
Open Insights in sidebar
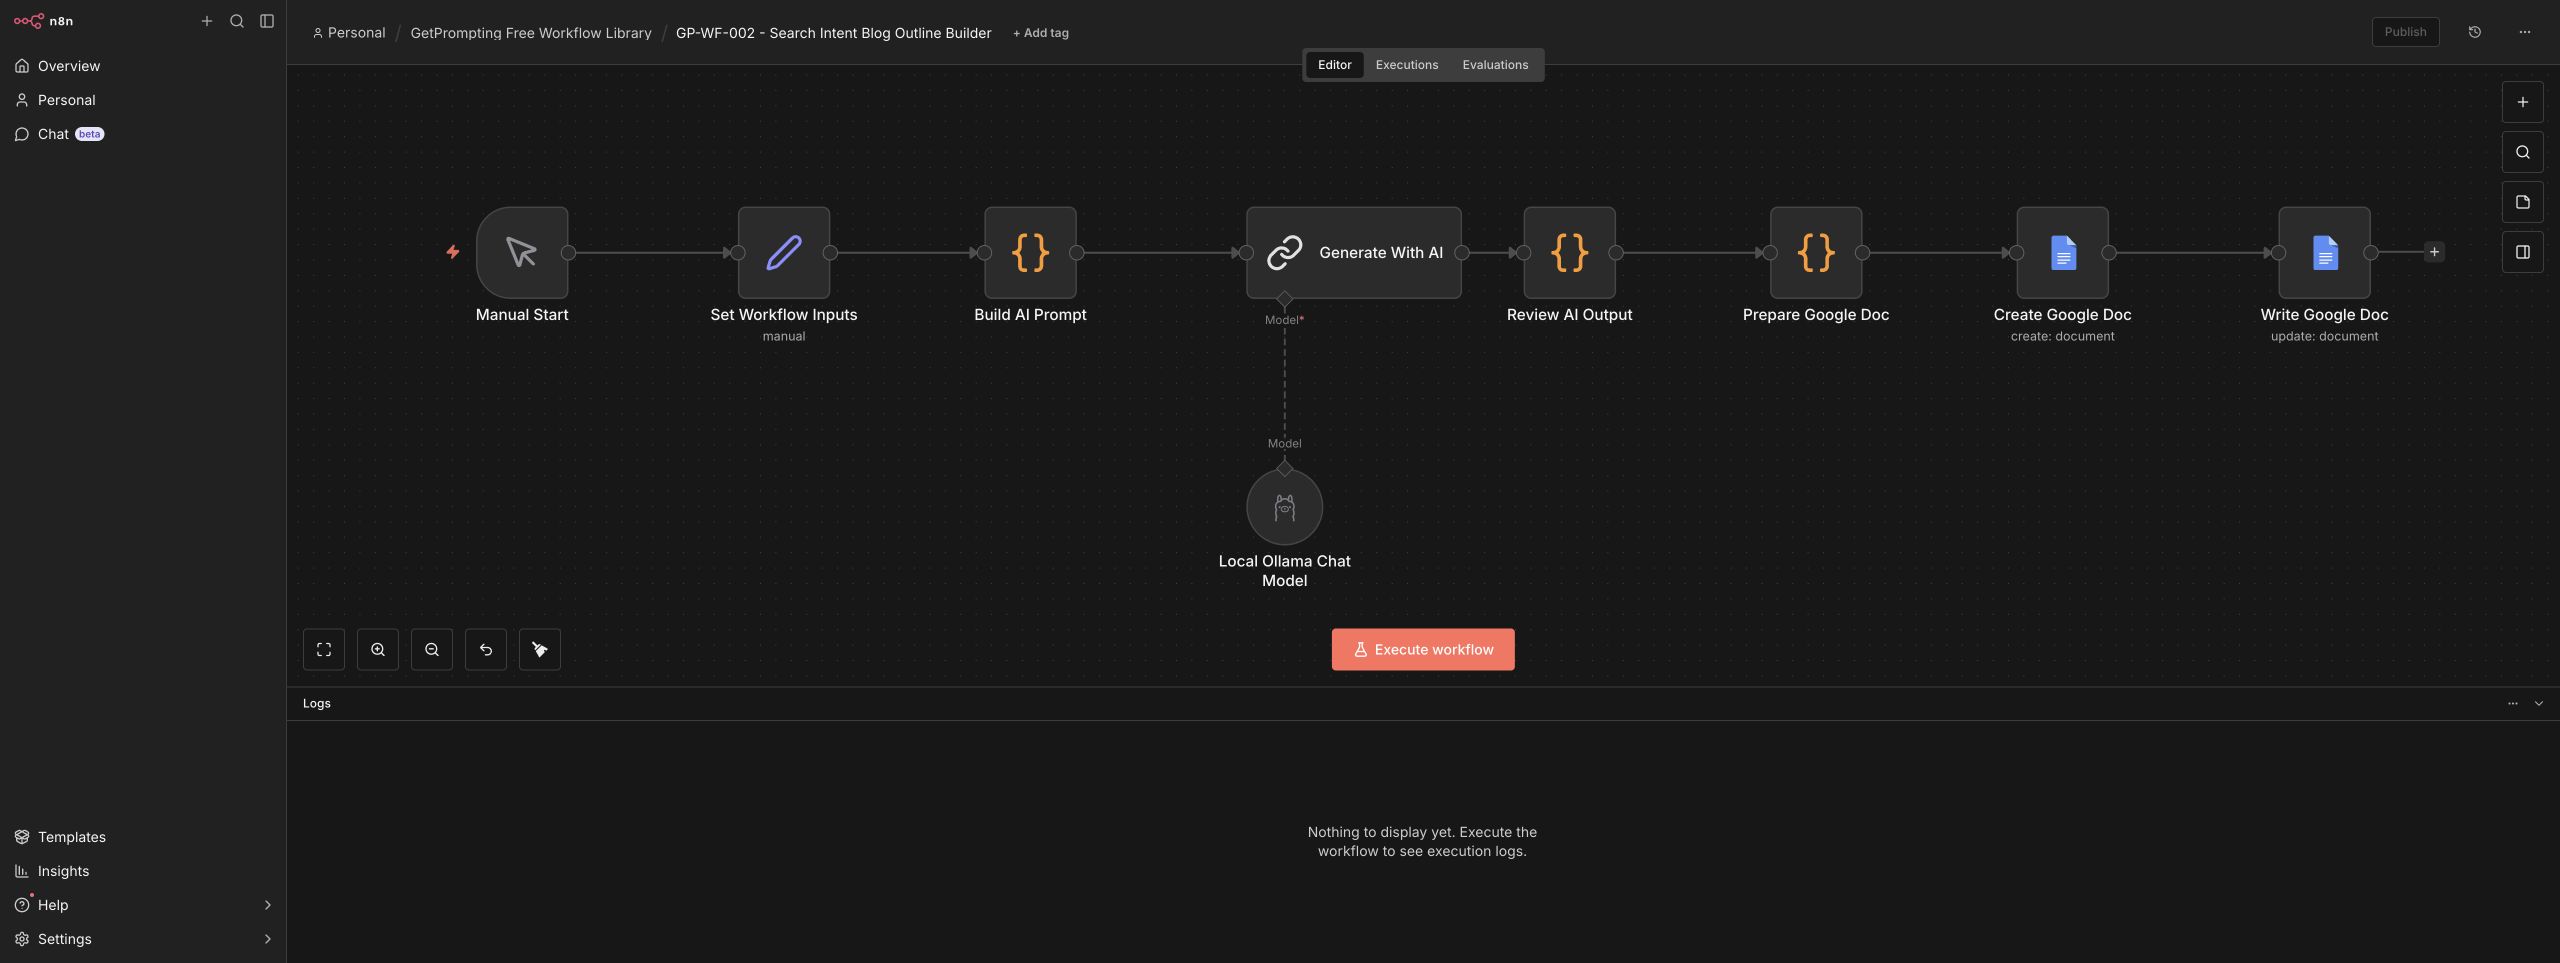coord(143,871)
